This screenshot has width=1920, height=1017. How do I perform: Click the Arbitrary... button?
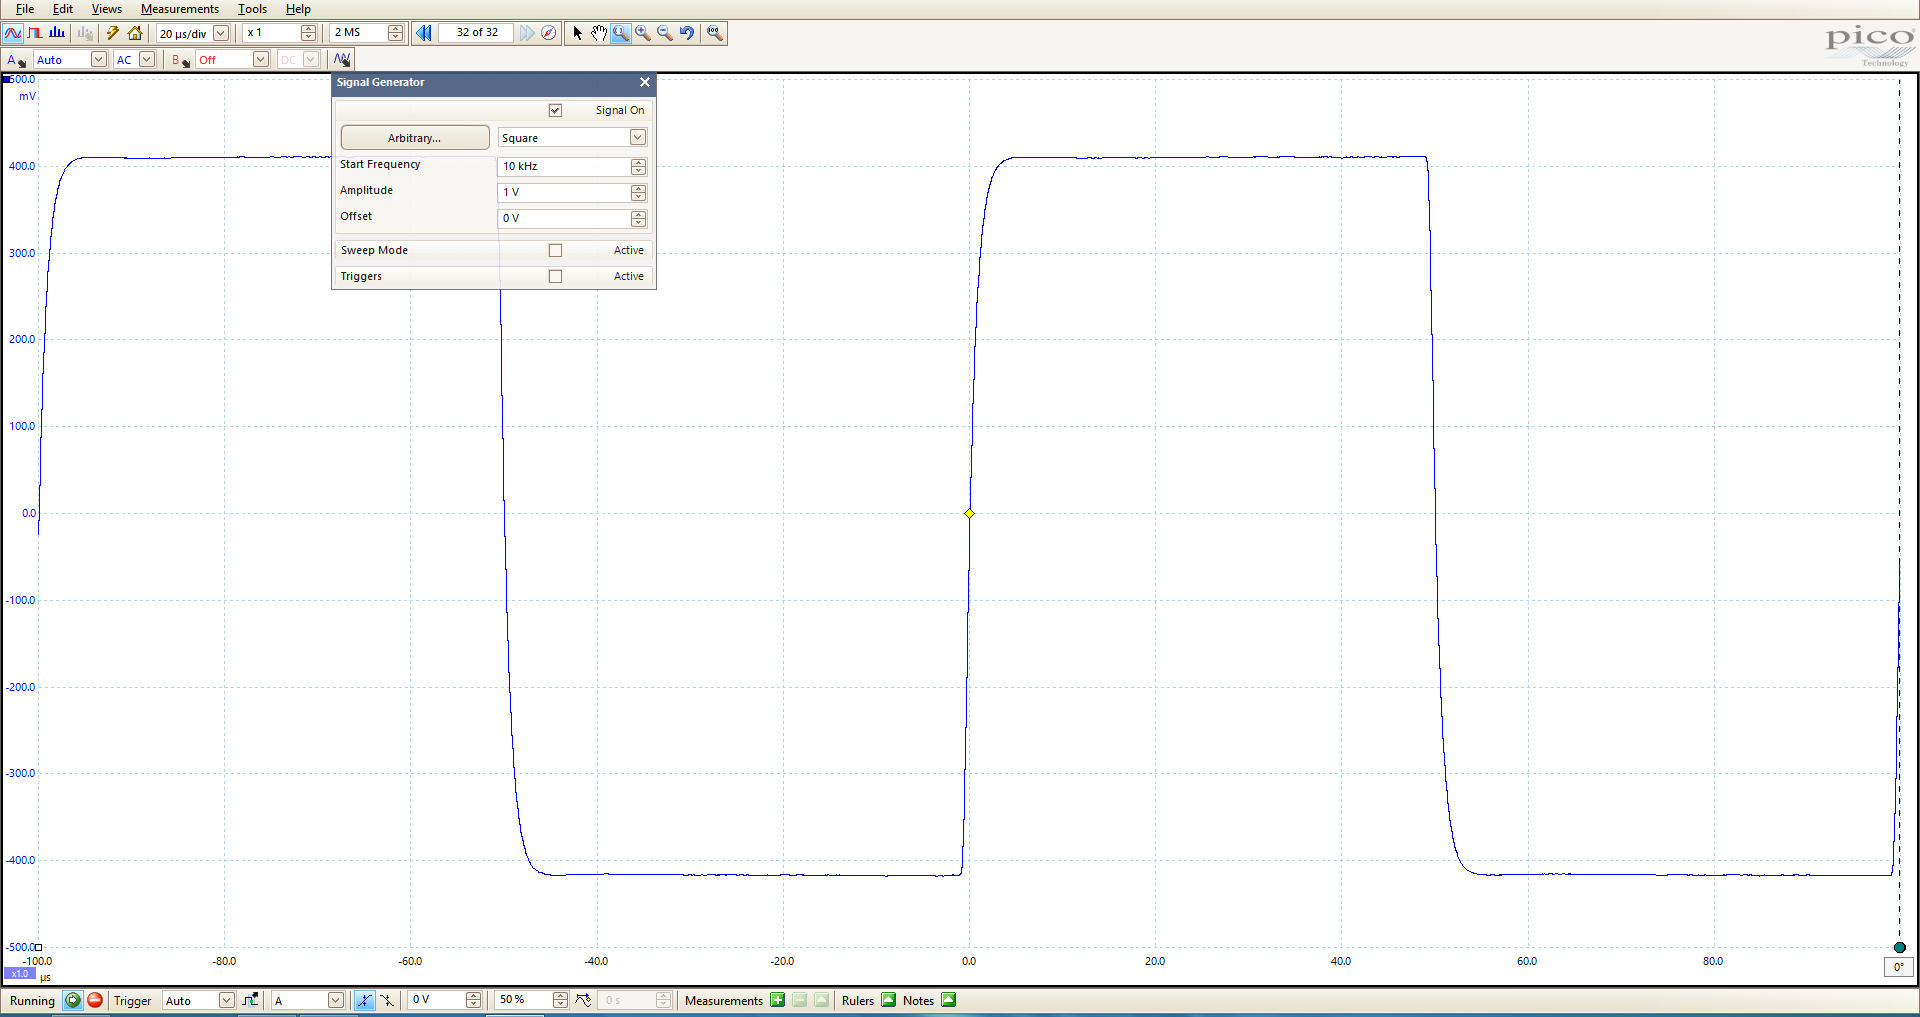[415, 138]
